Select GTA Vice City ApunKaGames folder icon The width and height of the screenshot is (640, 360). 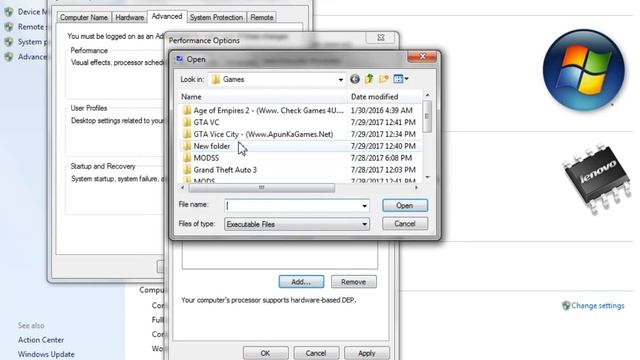click(187, 134)
